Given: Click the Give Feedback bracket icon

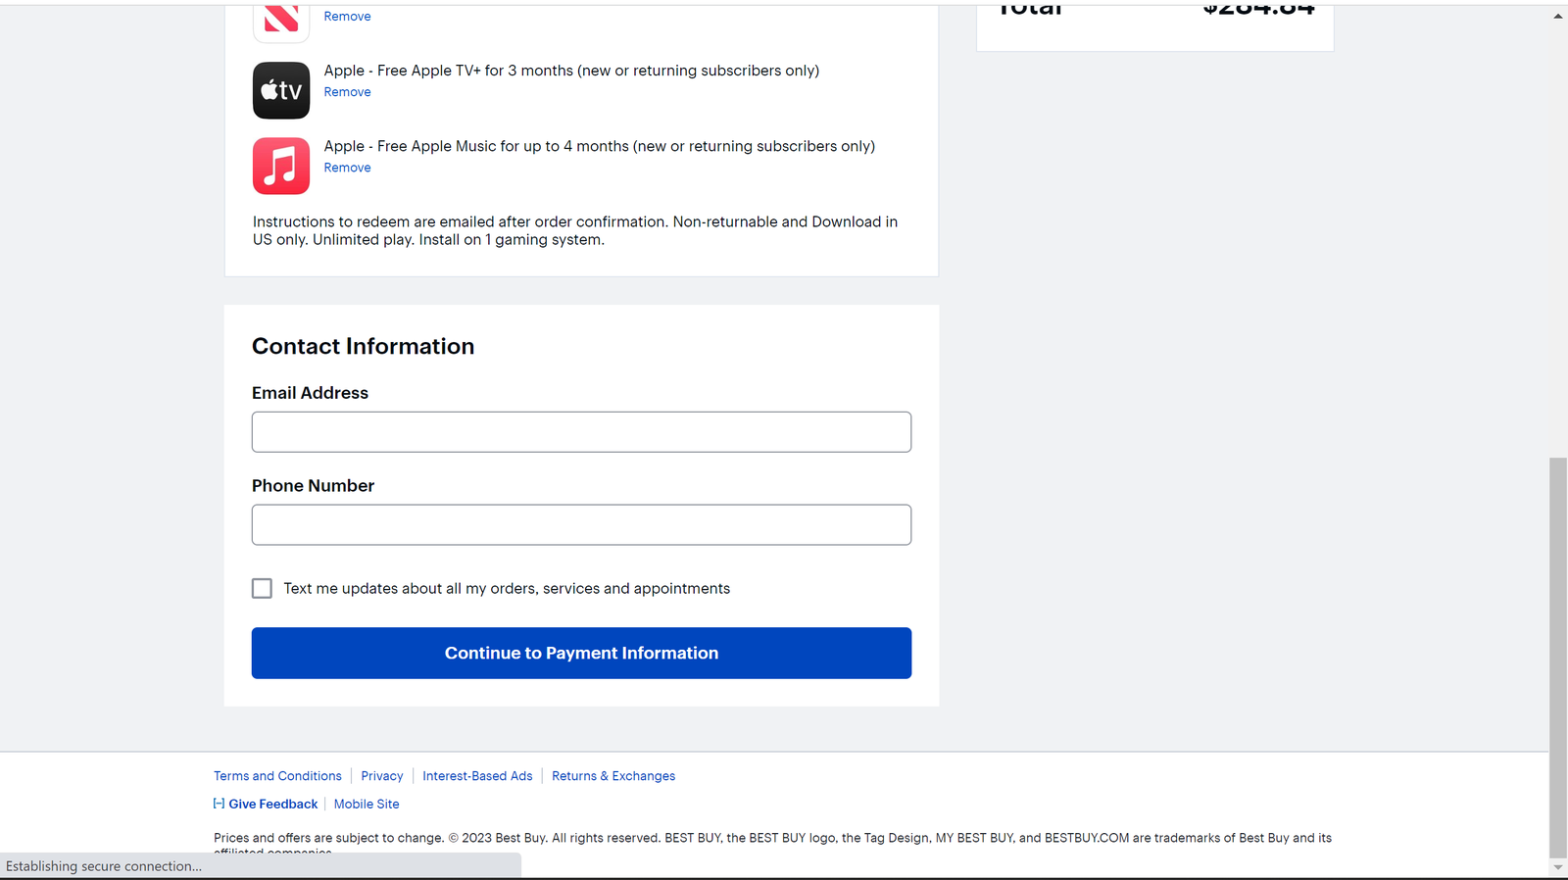Looking at the screenshot, I should pos(219,804).
